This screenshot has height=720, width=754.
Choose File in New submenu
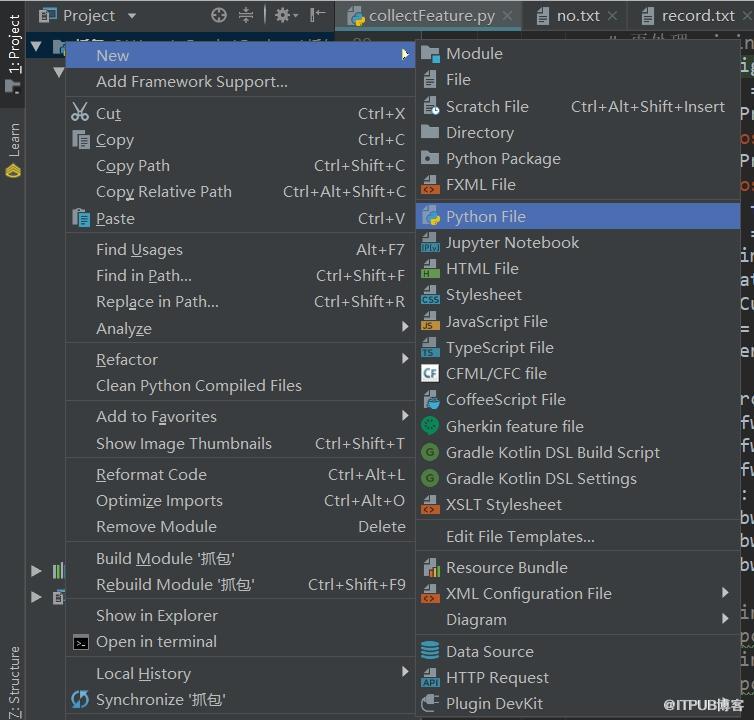[578, 79]
